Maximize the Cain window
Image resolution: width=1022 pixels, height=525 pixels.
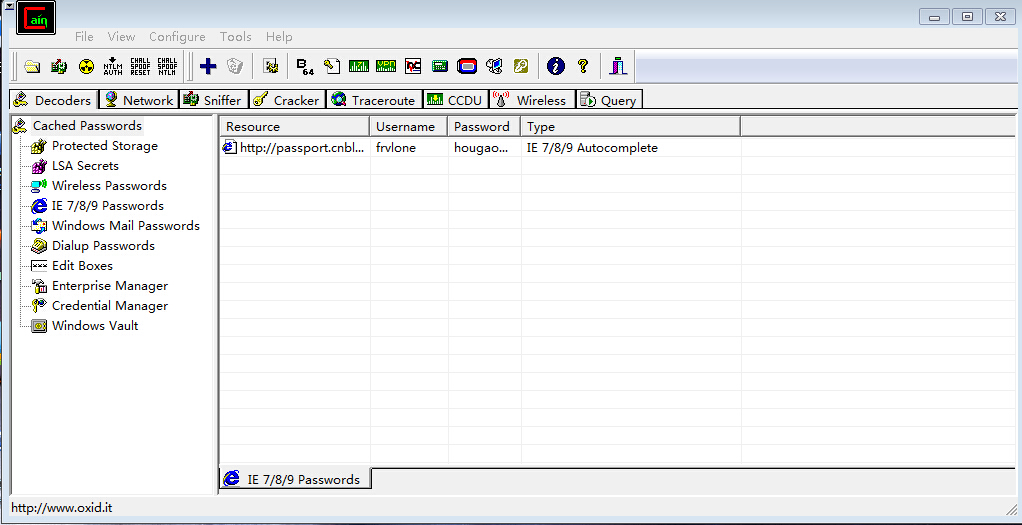tap(967, 17)
